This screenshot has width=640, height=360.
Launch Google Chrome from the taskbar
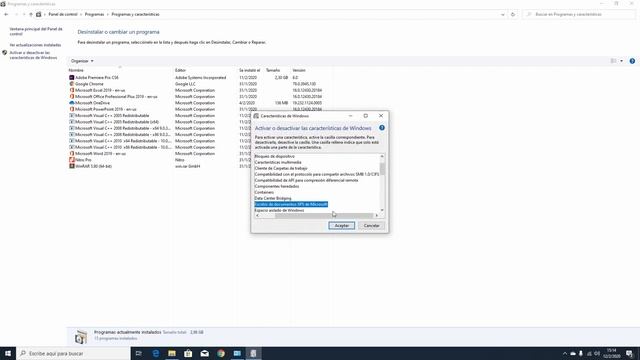pos(221,353)
